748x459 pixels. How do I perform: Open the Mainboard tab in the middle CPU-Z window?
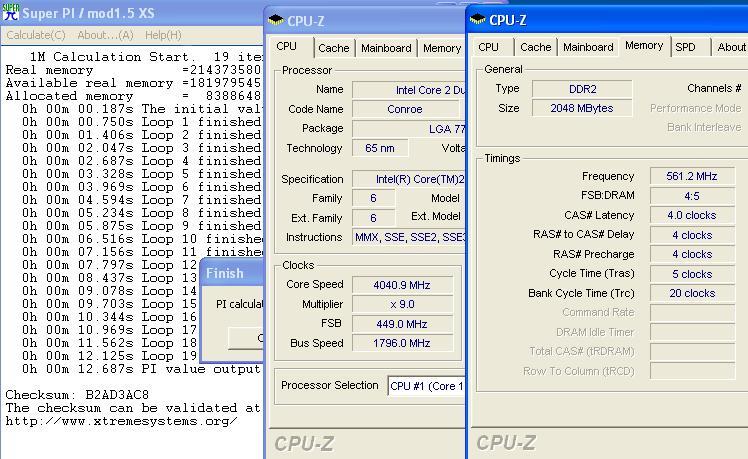(x=386, y=48)
